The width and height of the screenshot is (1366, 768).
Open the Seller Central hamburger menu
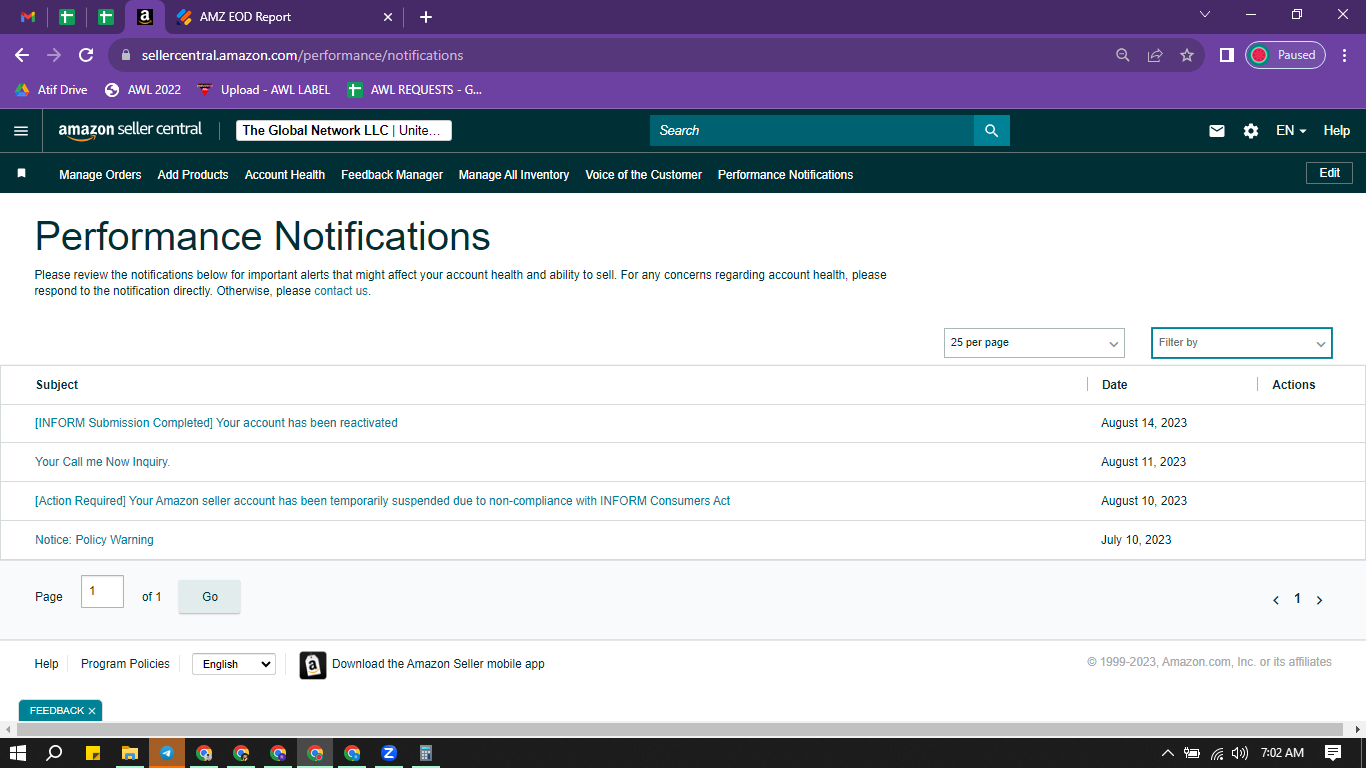(21, 130)
